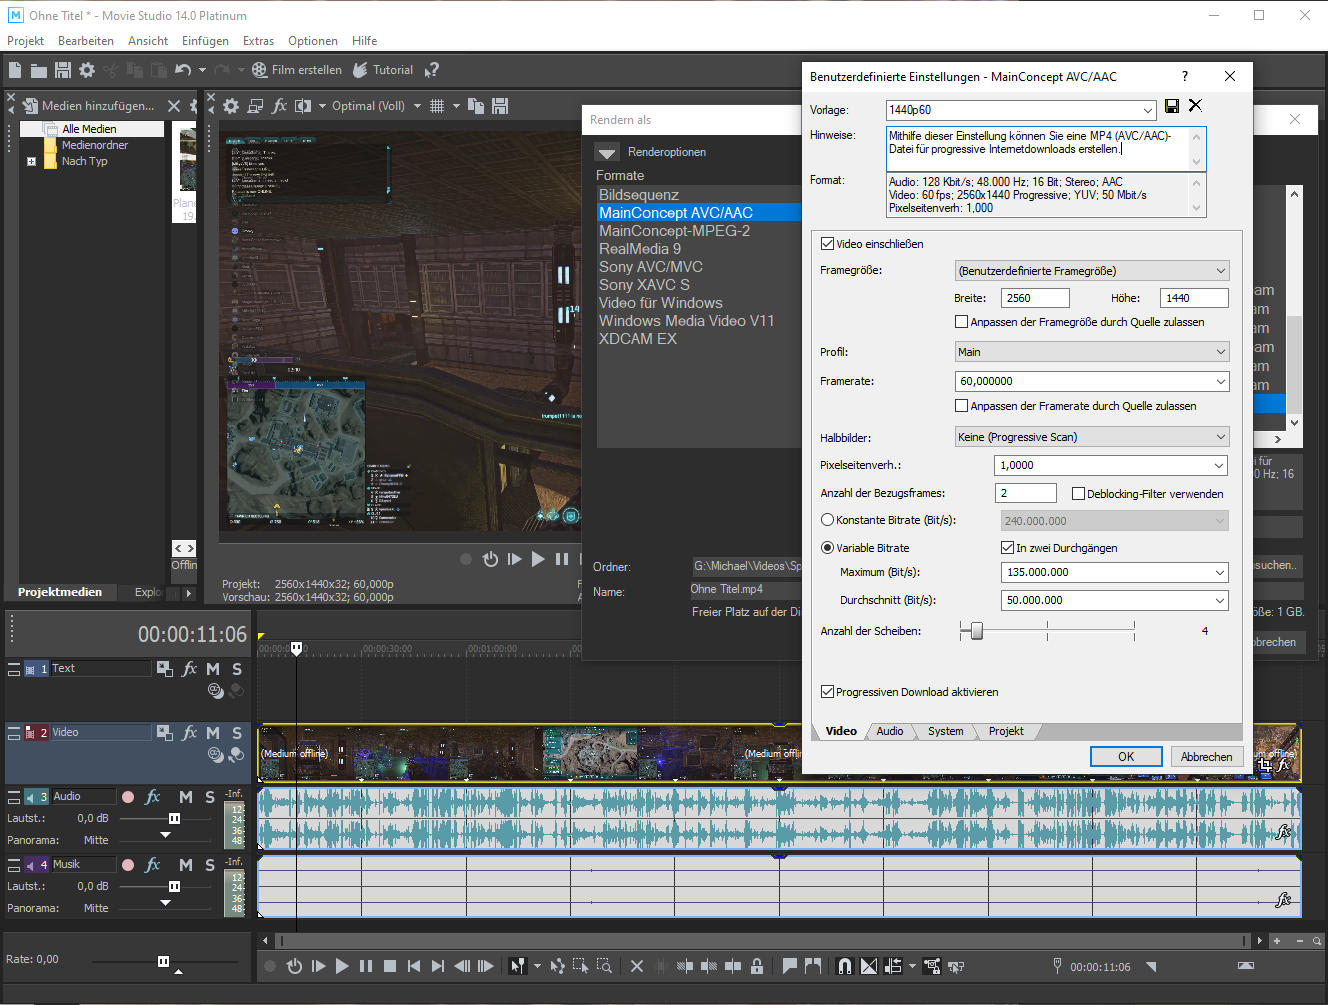1328x1005 pixels.
Task: Create a new project with the blank-page icon
Action: tap(15, 70)
